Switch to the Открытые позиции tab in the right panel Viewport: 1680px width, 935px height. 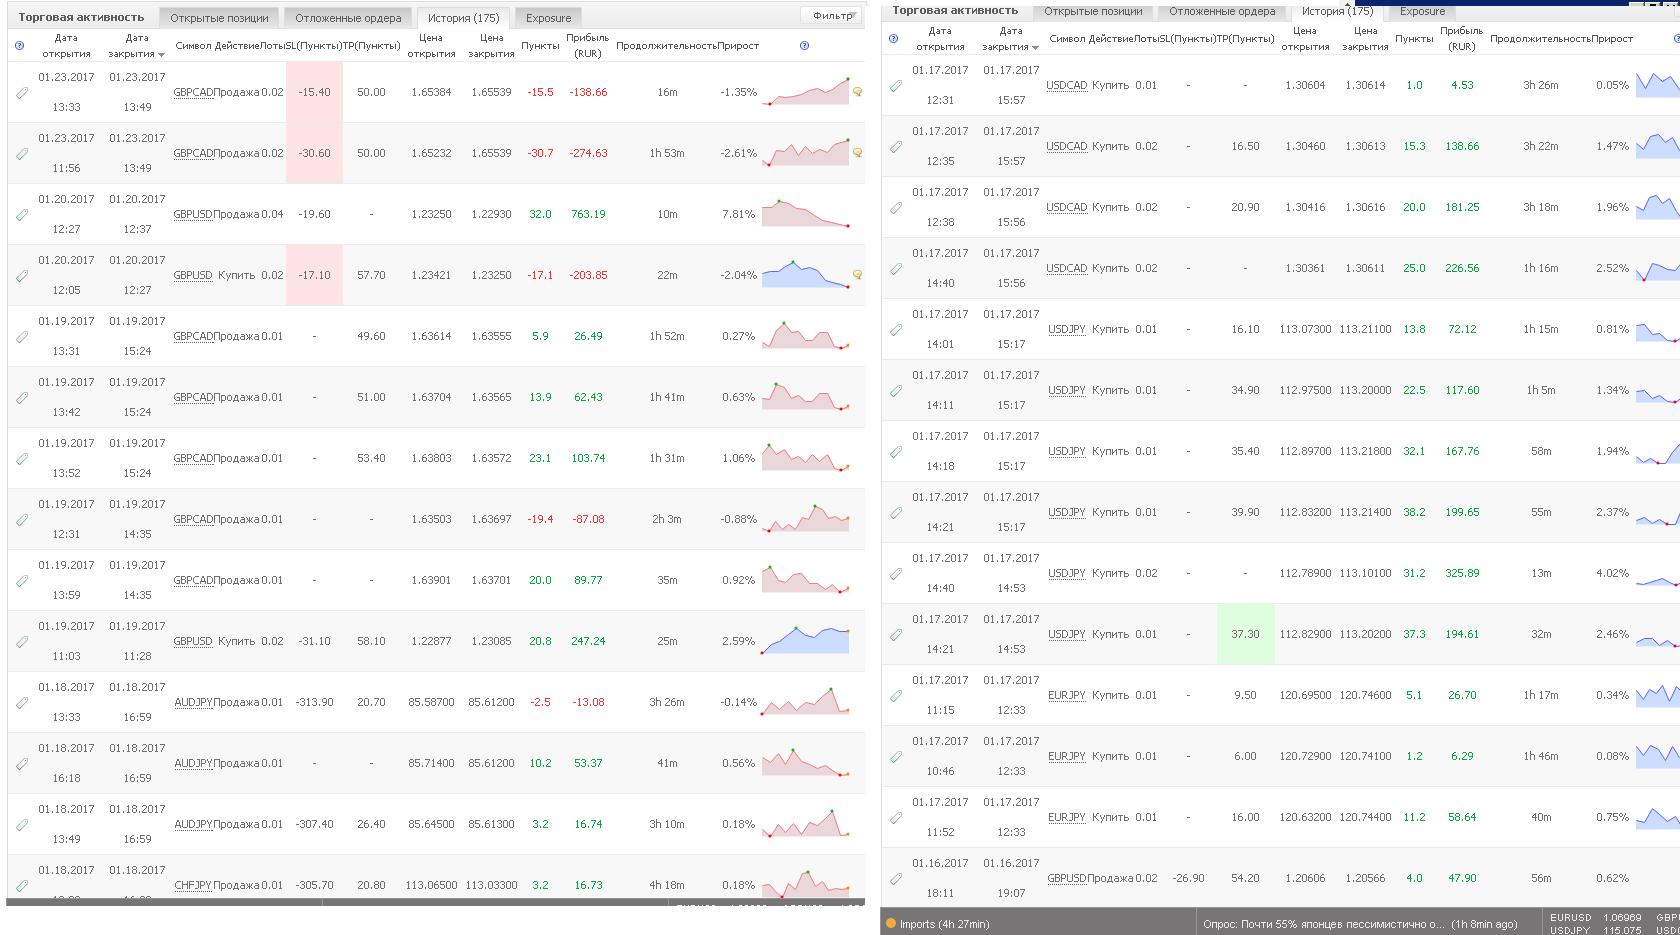[x=1093, y=11]
